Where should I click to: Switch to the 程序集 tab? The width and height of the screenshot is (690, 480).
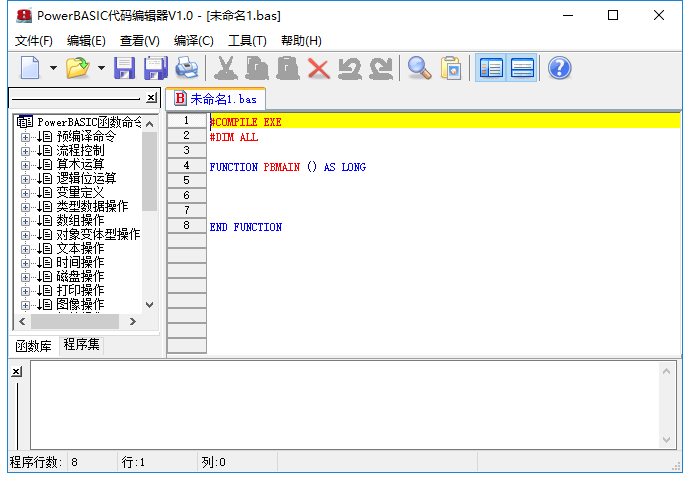[x=81, y=344]
